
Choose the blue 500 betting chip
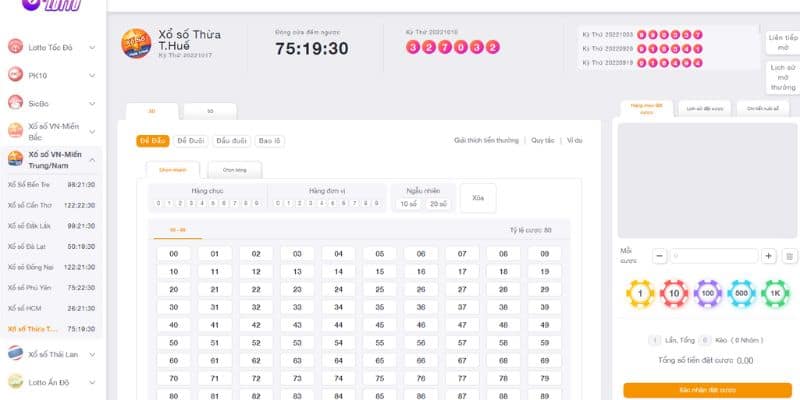pos(741,294)
